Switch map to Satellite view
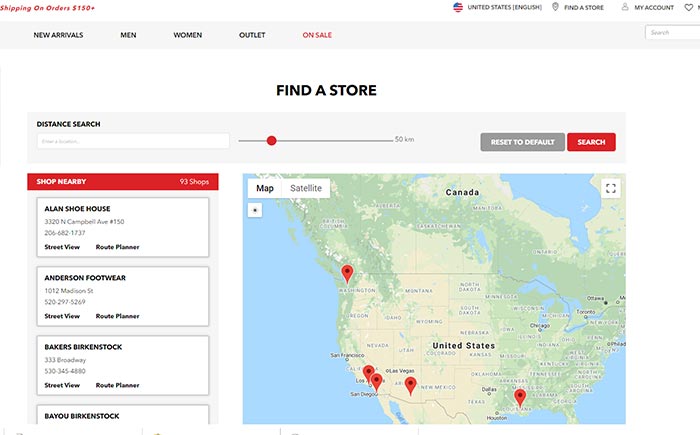 coord(306,188)
